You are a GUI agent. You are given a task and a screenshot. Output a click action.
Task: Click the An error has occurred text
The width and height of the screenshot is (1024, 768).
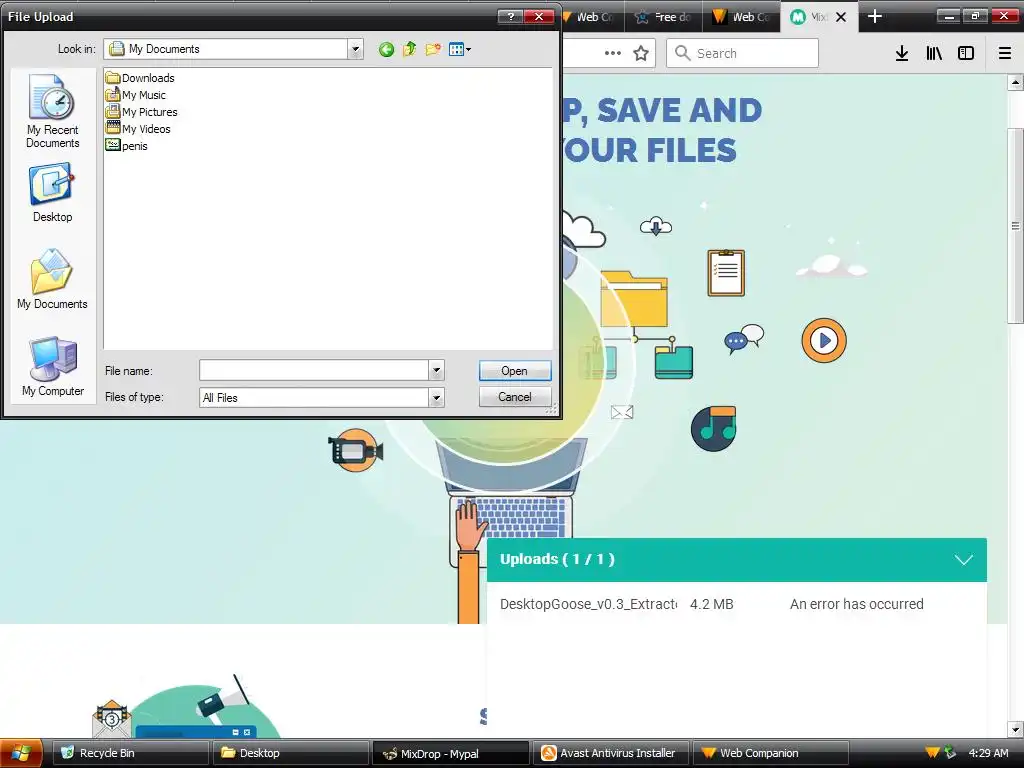[x=856, y=604]
